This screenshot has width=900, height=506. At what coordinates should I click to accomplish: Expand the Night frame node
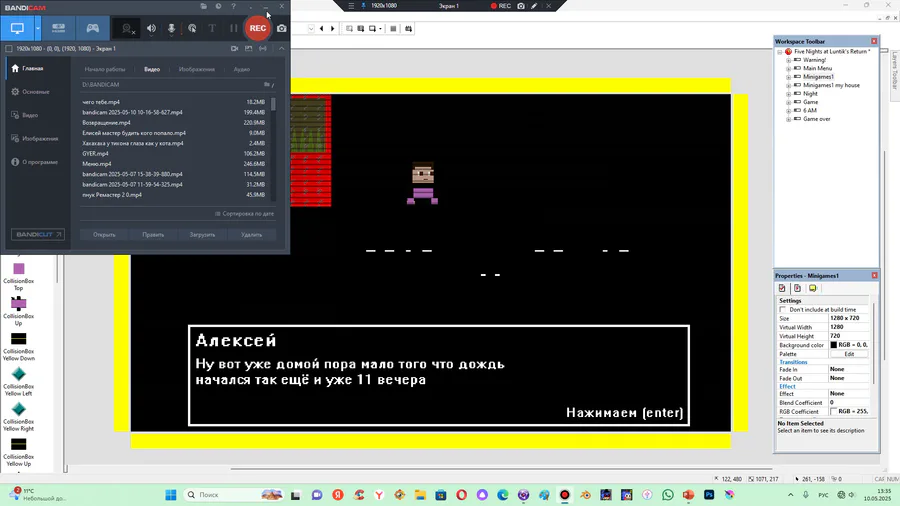pos(788,94)
